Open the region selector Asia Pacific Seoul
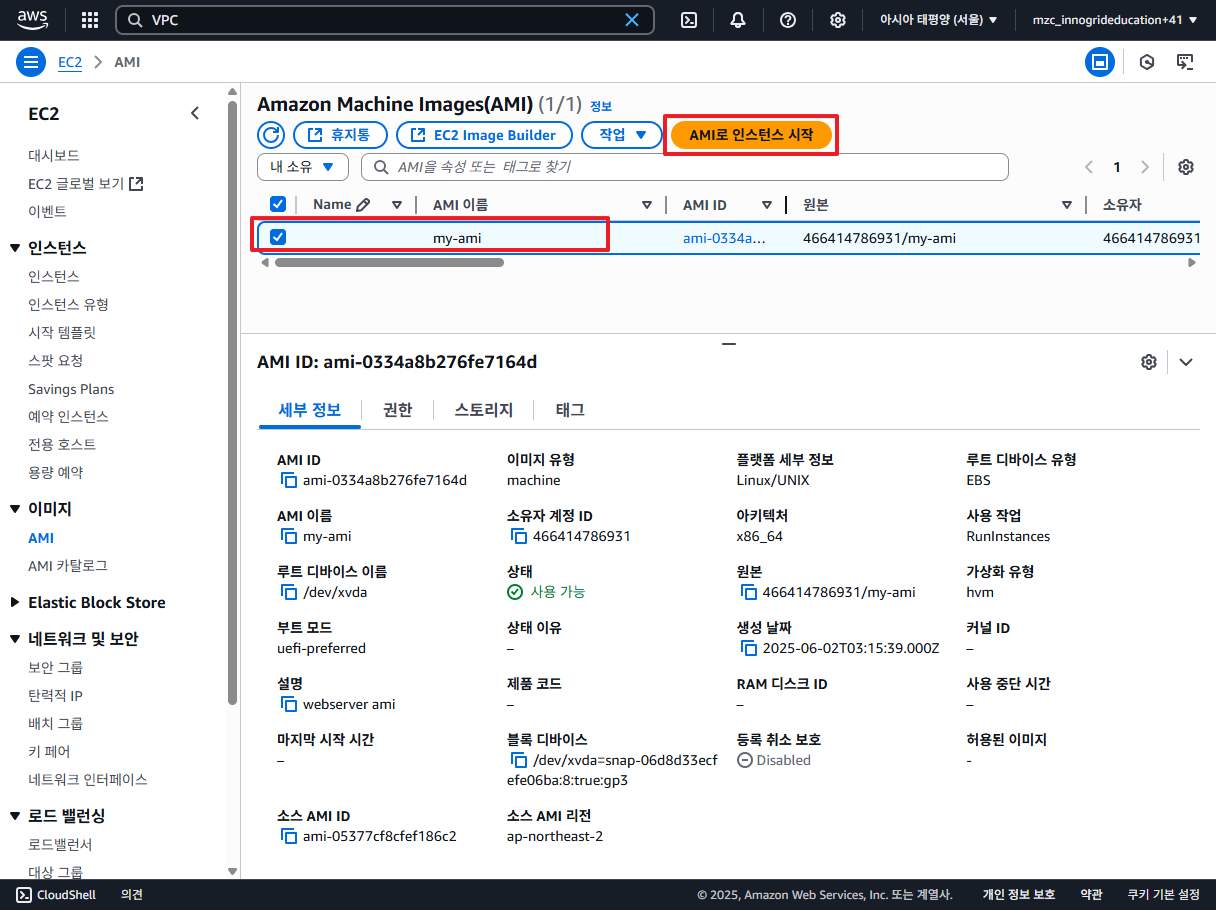 coord(938,20)
